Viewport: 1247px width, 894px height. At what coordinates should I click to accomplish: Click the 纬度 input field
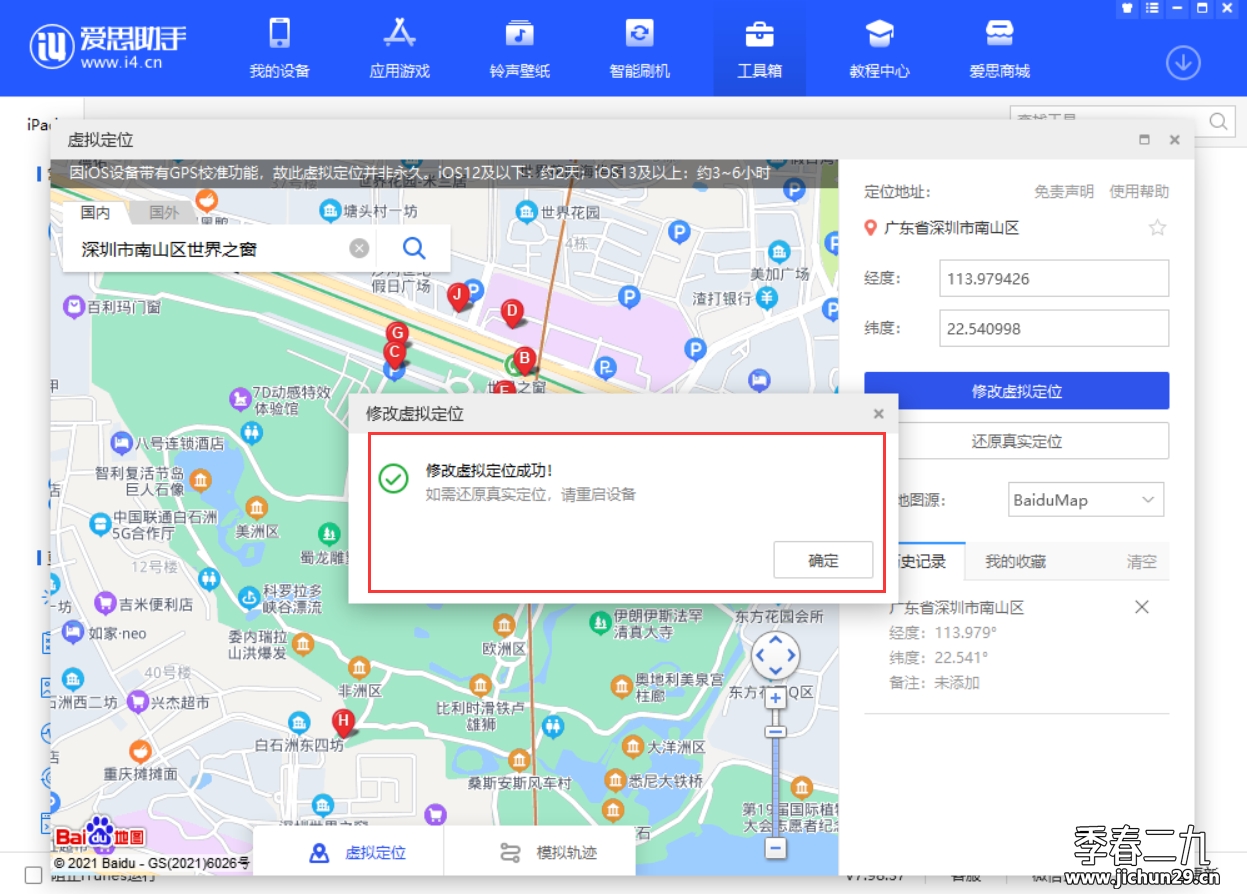tap(1054, 328)
